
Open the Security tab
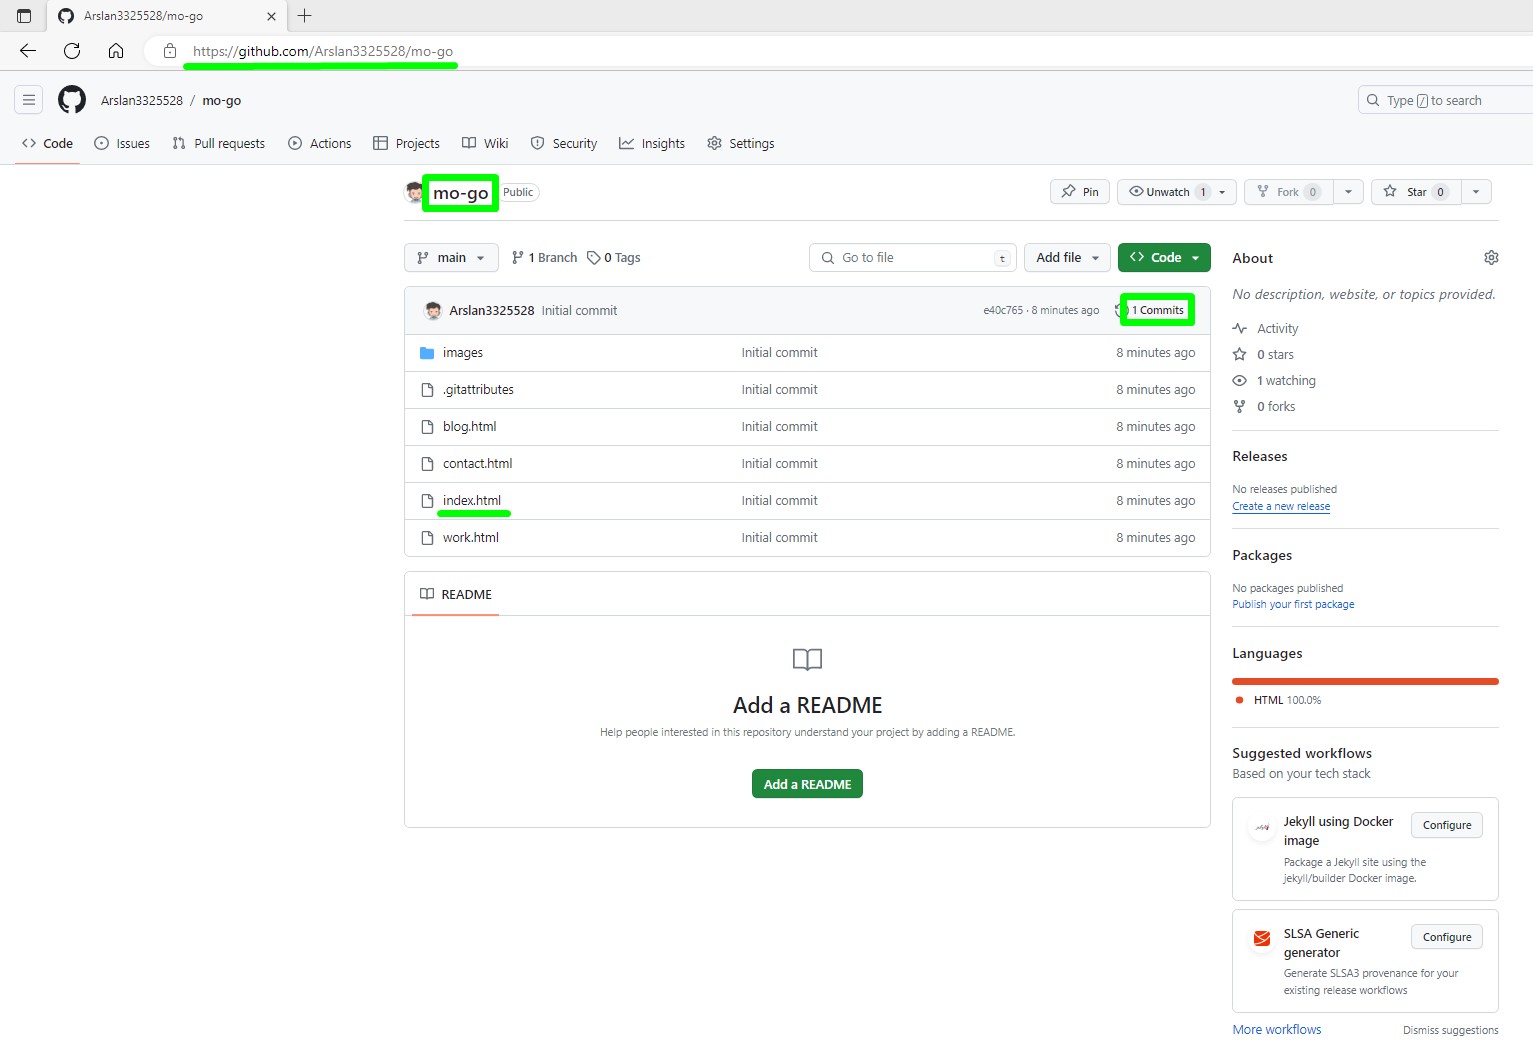pyautogui.click(x=564, y=144)
